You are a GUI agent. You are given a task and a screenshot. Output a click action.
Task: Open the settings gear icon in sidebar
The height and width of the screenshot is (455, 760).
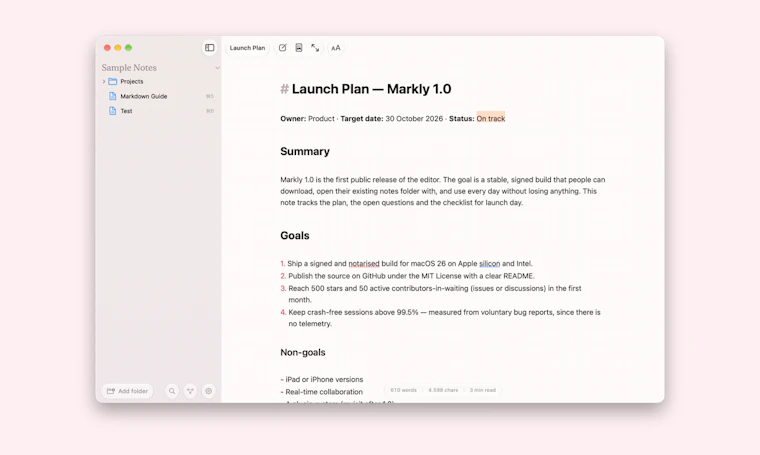tap(209, 391)
